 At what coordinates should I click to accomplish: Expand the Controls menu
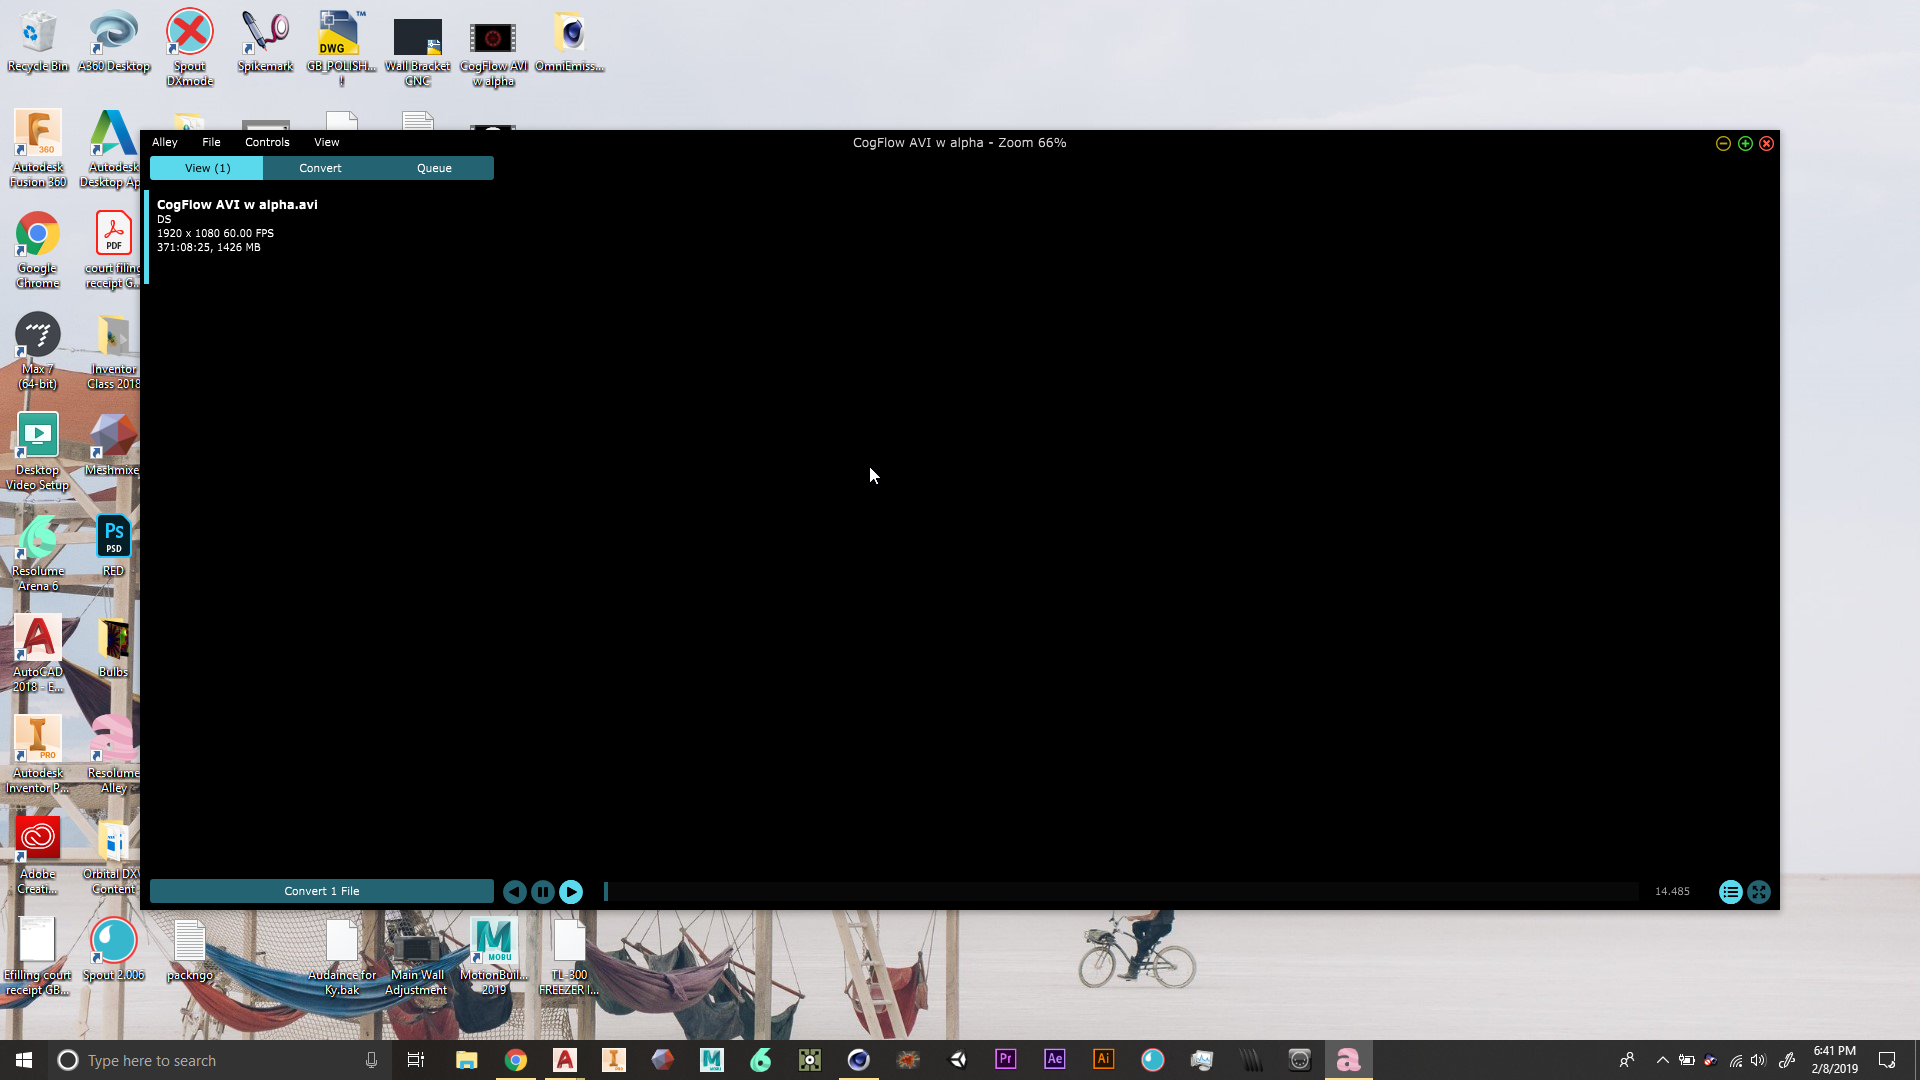tap(267, 142)
